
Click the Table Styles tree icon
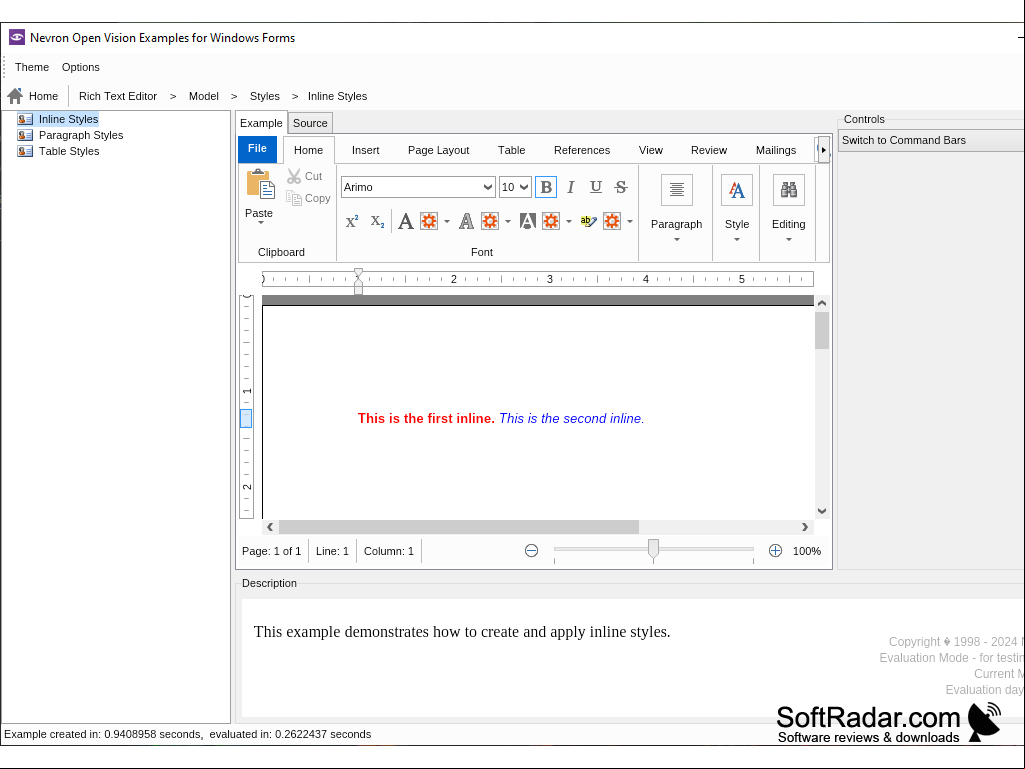[x=25, y=151]
